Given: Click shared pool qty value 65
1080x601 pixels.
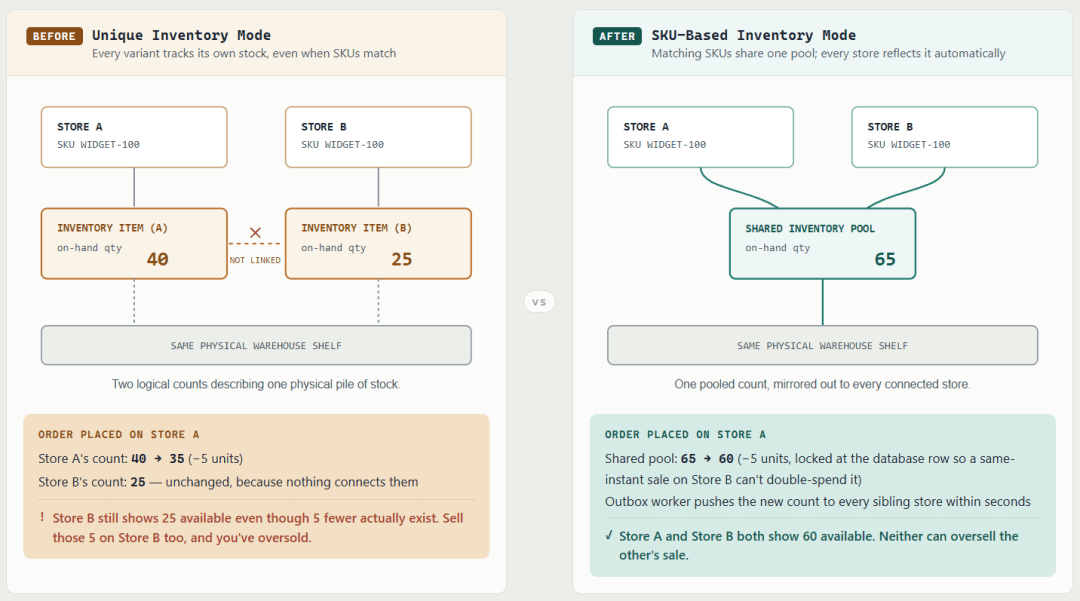Looking at the screenshot, I should [885, 259].
